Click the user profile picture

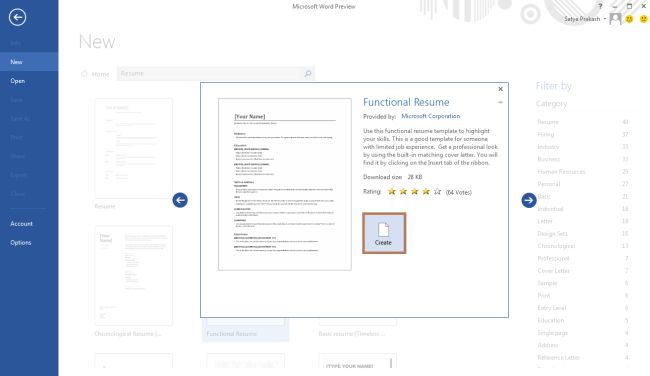pyautogui.click(x=615, y=19)
